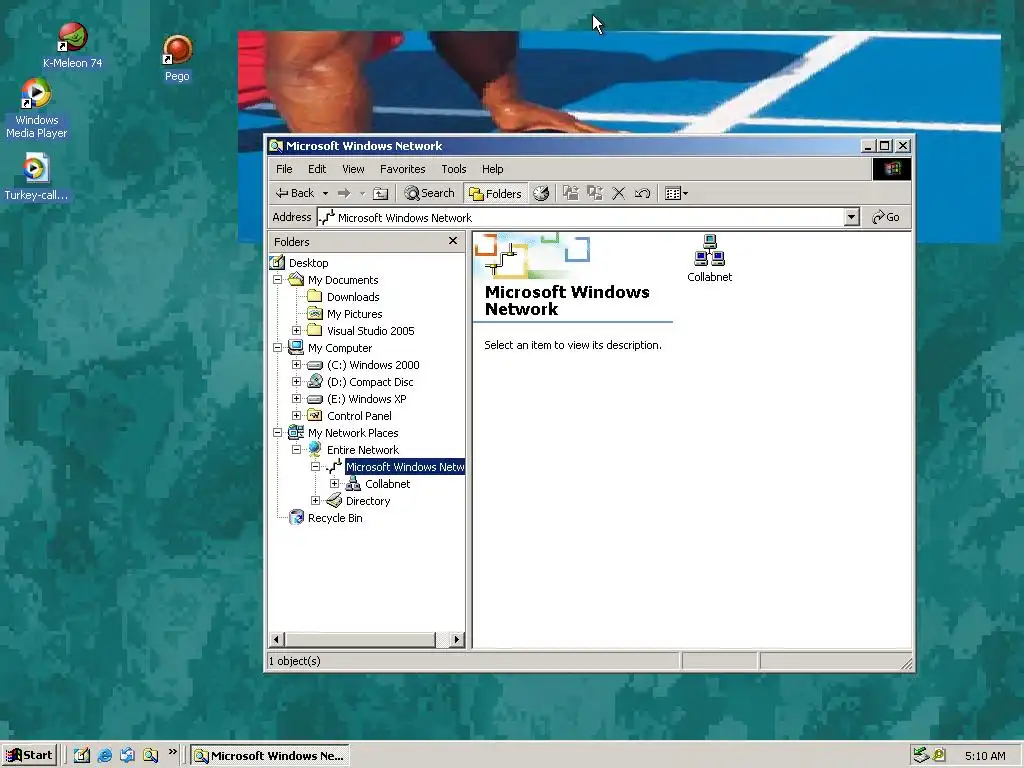Expand the Control Panel node
The width and height of the screenshot is (1024, 768).
pos(296,415)
